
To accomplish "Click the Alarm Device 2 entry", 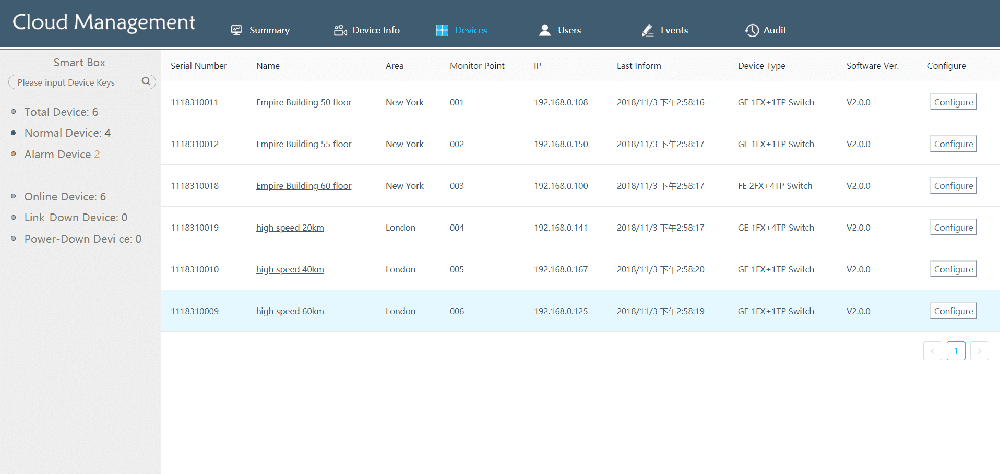I will [x=62, y=154].
